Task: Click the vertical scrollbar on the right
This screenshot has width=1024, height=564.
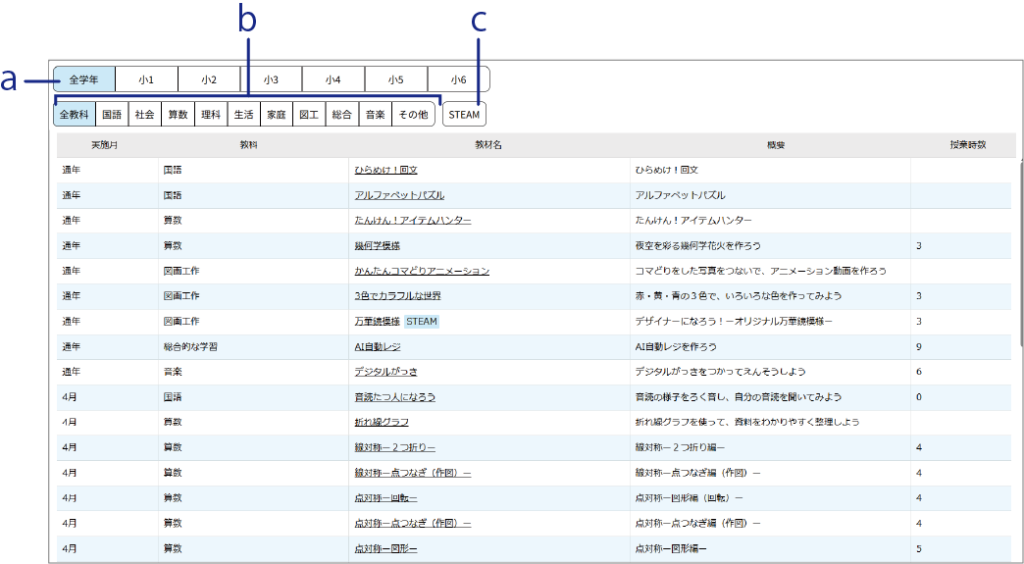Action: pyautogui.click(x=1019, y=250)
